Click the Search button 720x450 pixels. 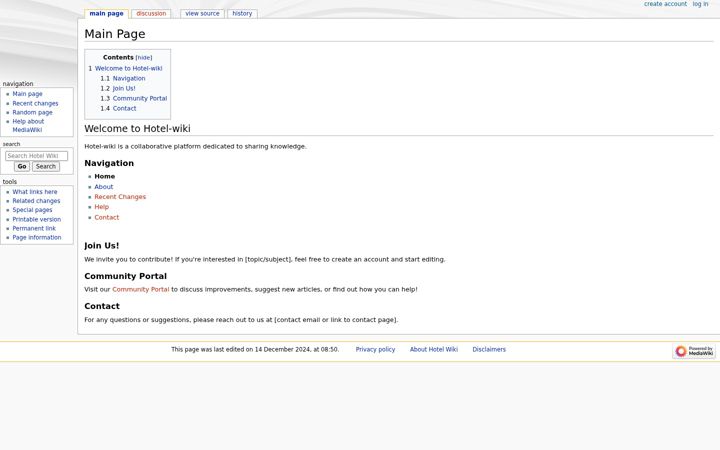[x=45, y=167]
